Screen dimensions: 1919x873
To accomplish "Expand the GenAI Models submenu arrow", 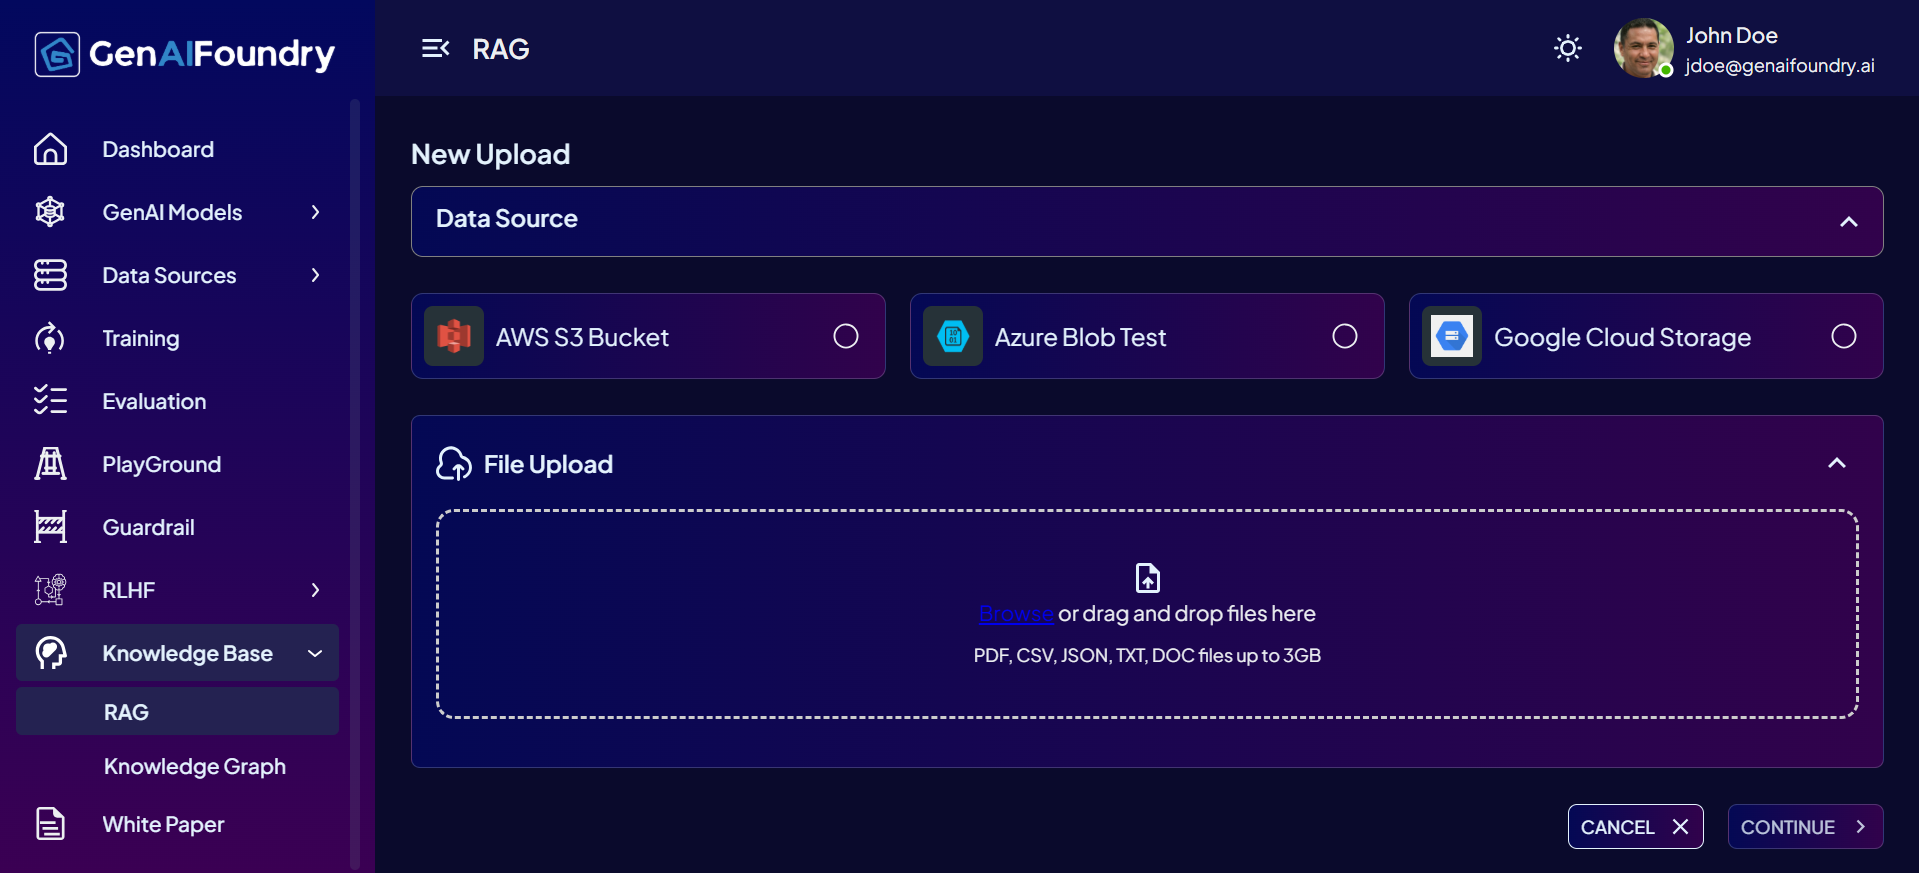I will tap(315, 212).
